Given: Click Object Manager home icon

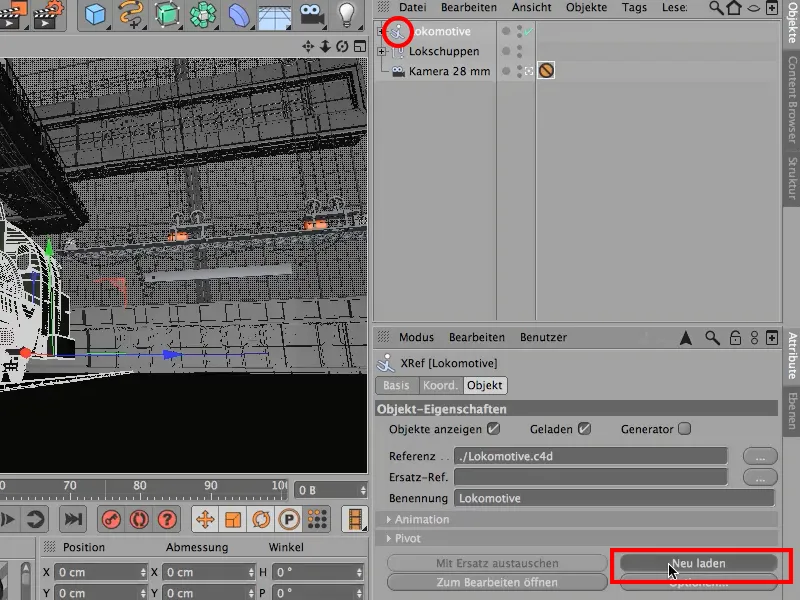Looking at the screenshot, I should click(734, 8).
